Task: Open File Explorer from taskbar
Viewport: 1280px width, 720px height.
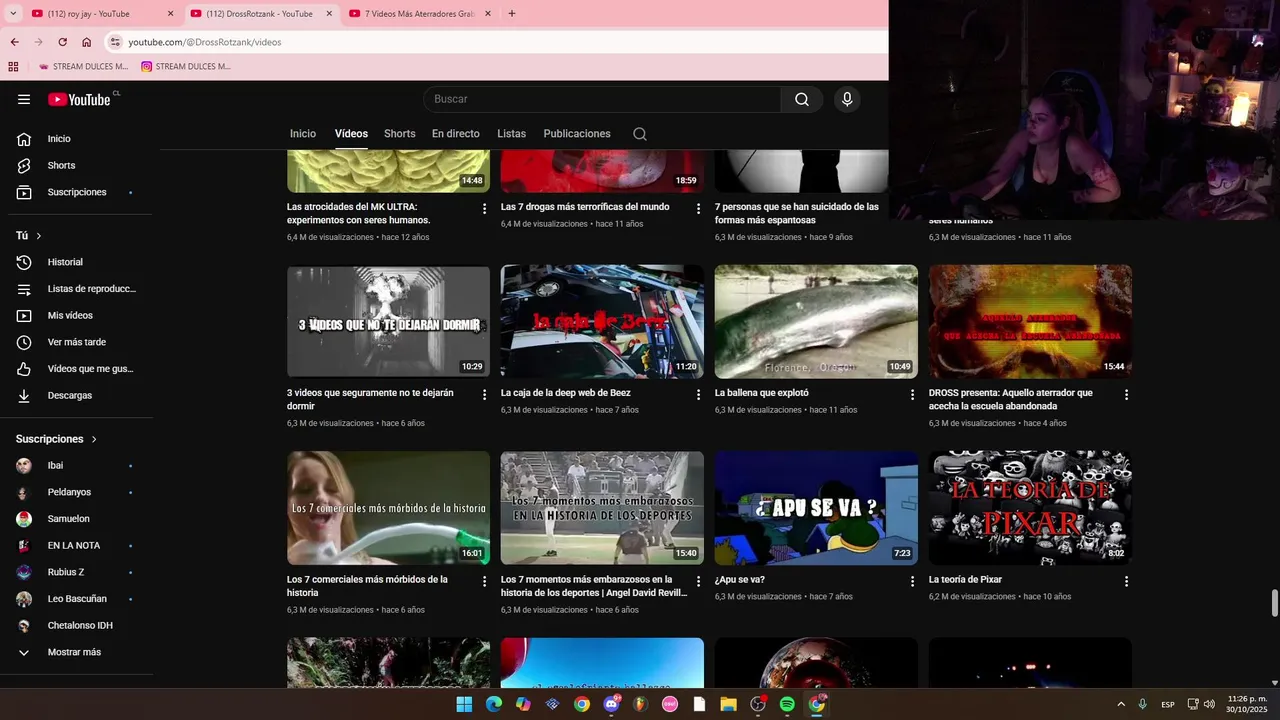Action: [728, 704]
